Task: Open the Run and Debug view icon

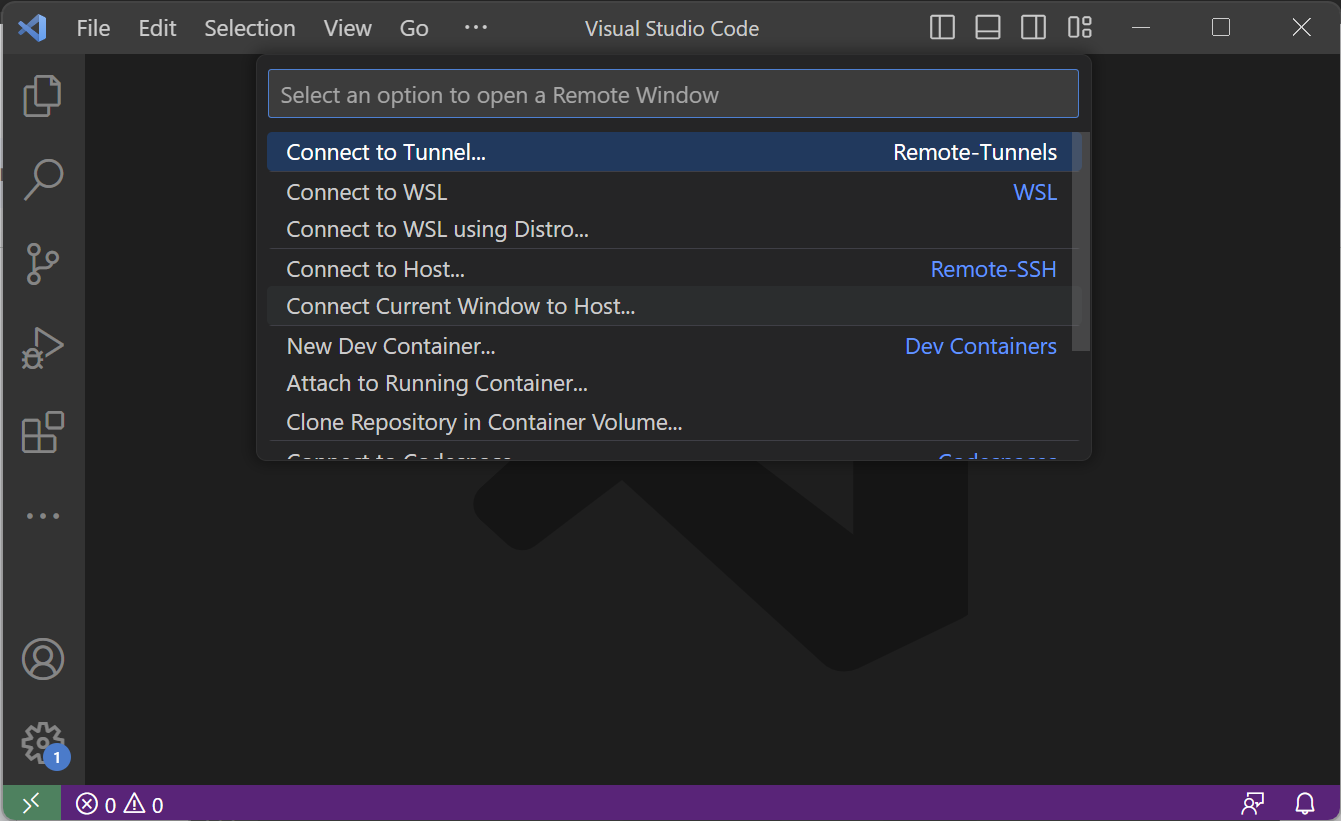Action: coord(42,348)
